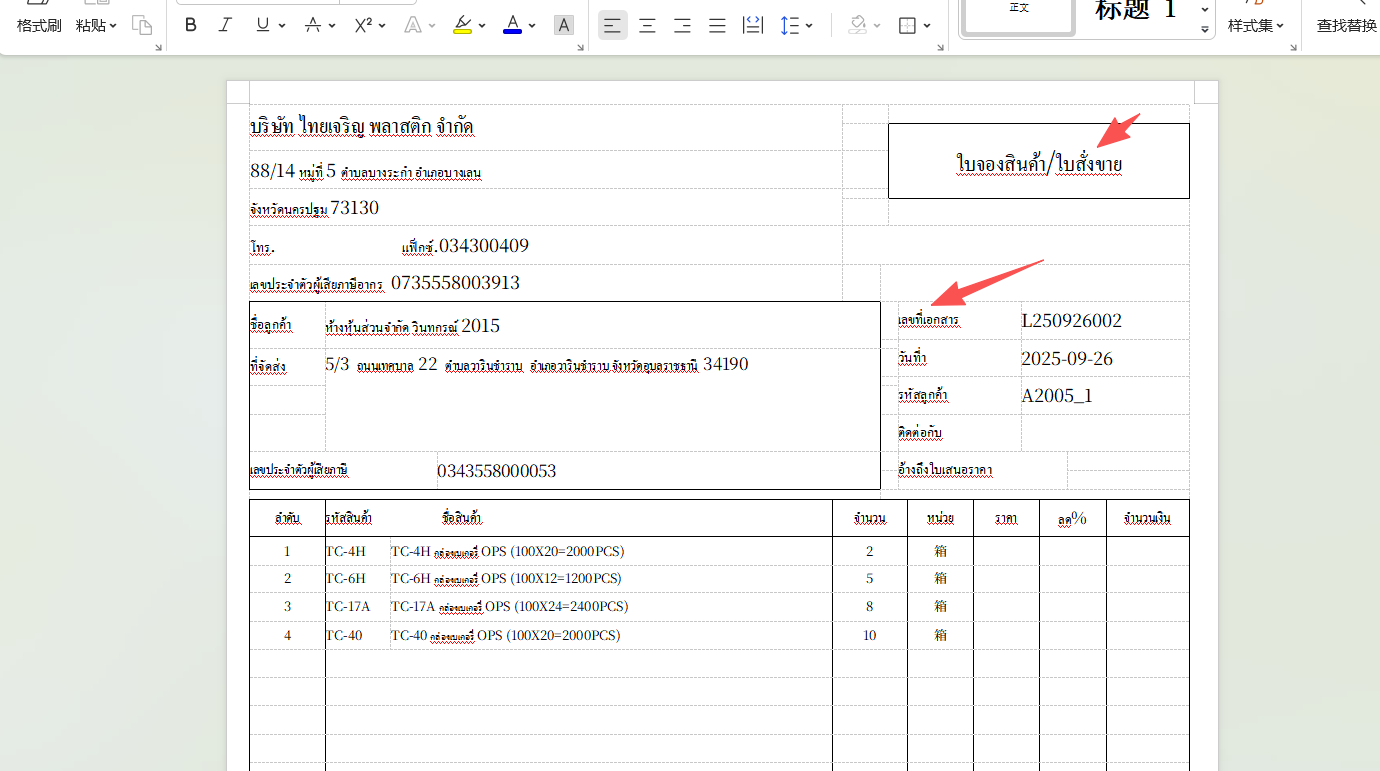Toggle bold formatting
Viewport: 1380px width, 771px height.
tap(191, 25)
